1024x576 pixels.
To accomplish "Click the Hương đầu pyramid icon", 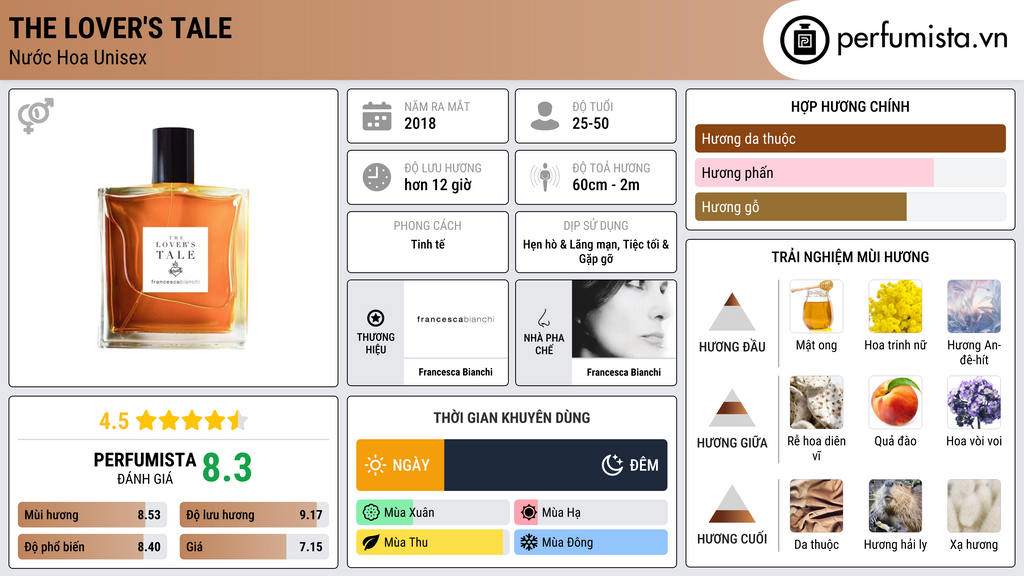I will click(732, 312).
